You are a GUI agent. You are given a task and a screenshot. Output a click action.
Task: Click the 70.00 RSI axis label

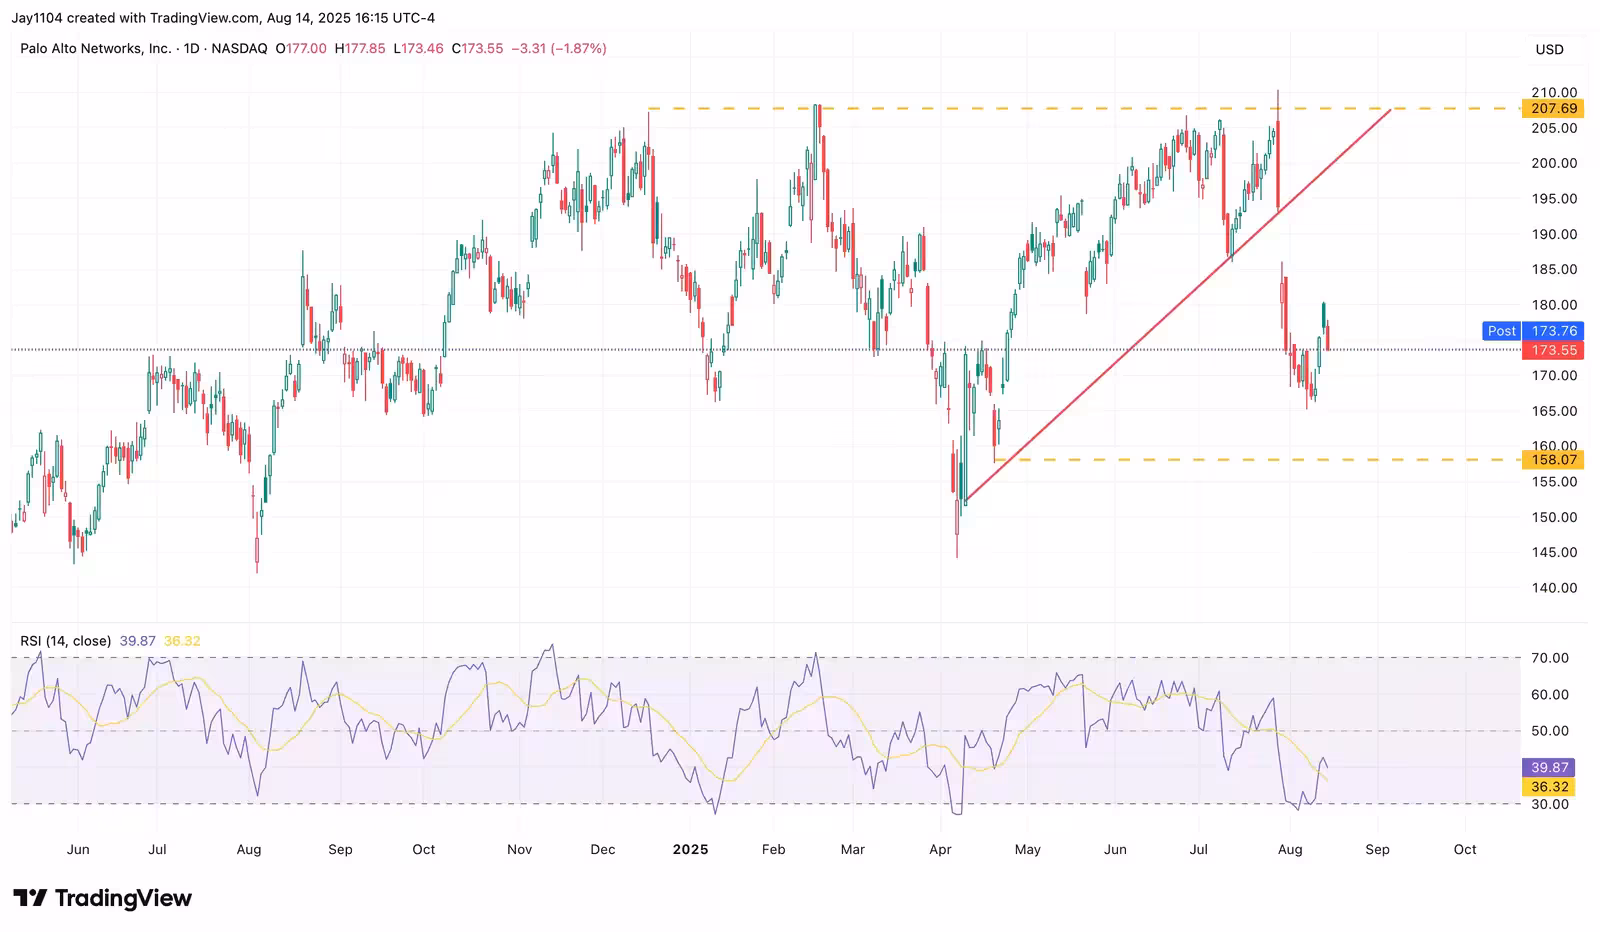[1550, 658]
